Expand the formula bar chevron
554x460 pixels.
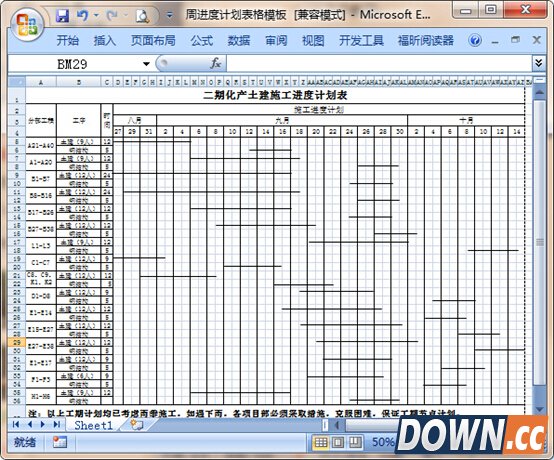(538, 63)
